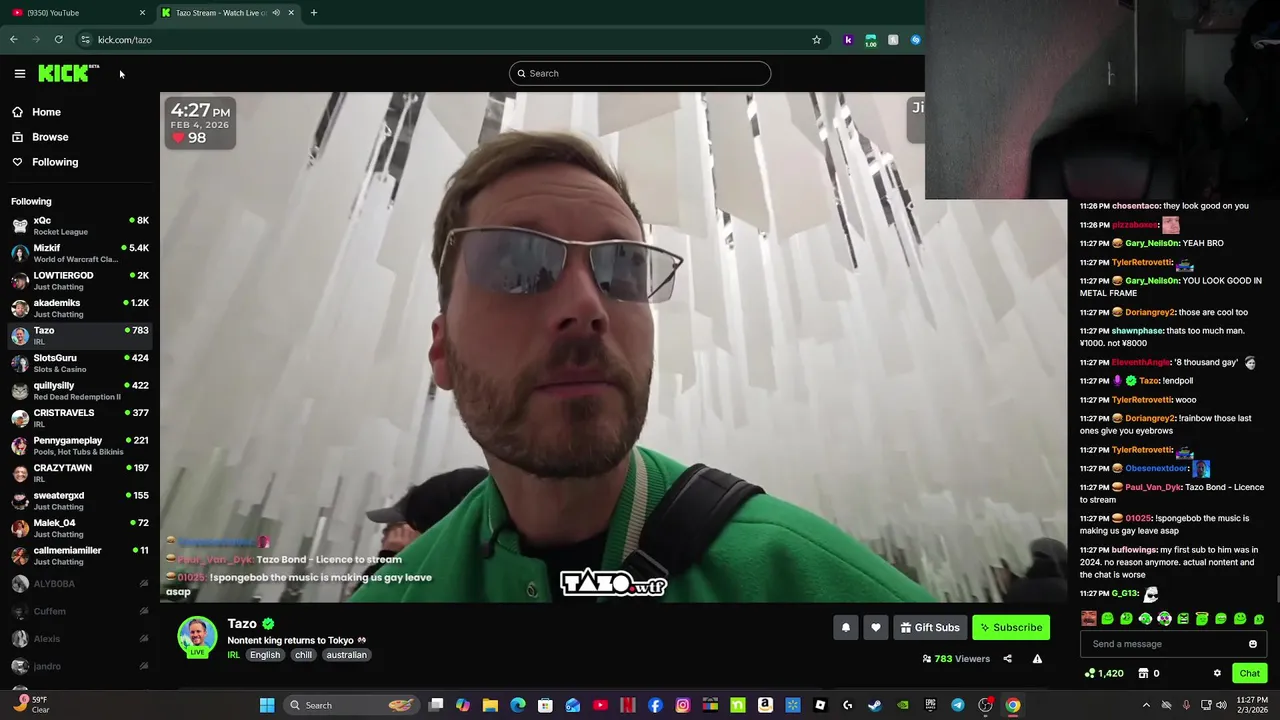Open SlotsGuru channel in Following list
Viewport: 1280px width, 720px height.
click(80, 363)
